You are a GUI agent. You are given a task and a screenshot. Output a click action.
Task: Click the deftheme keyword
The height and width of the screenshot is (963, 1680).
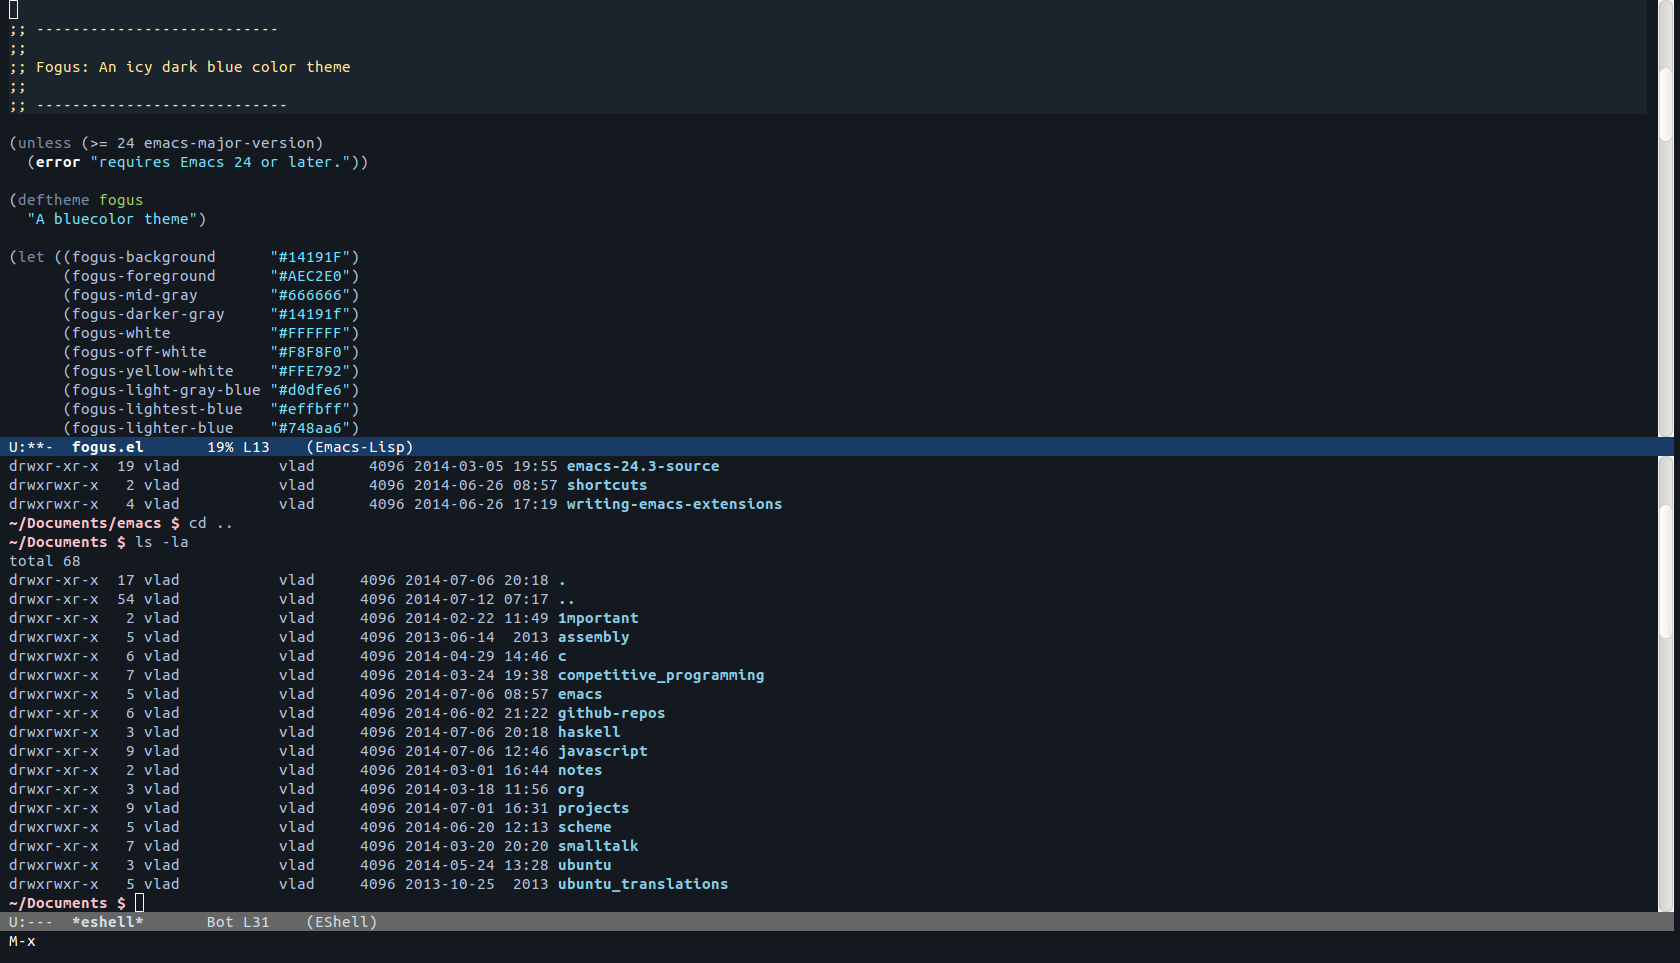tap(53, 200)
